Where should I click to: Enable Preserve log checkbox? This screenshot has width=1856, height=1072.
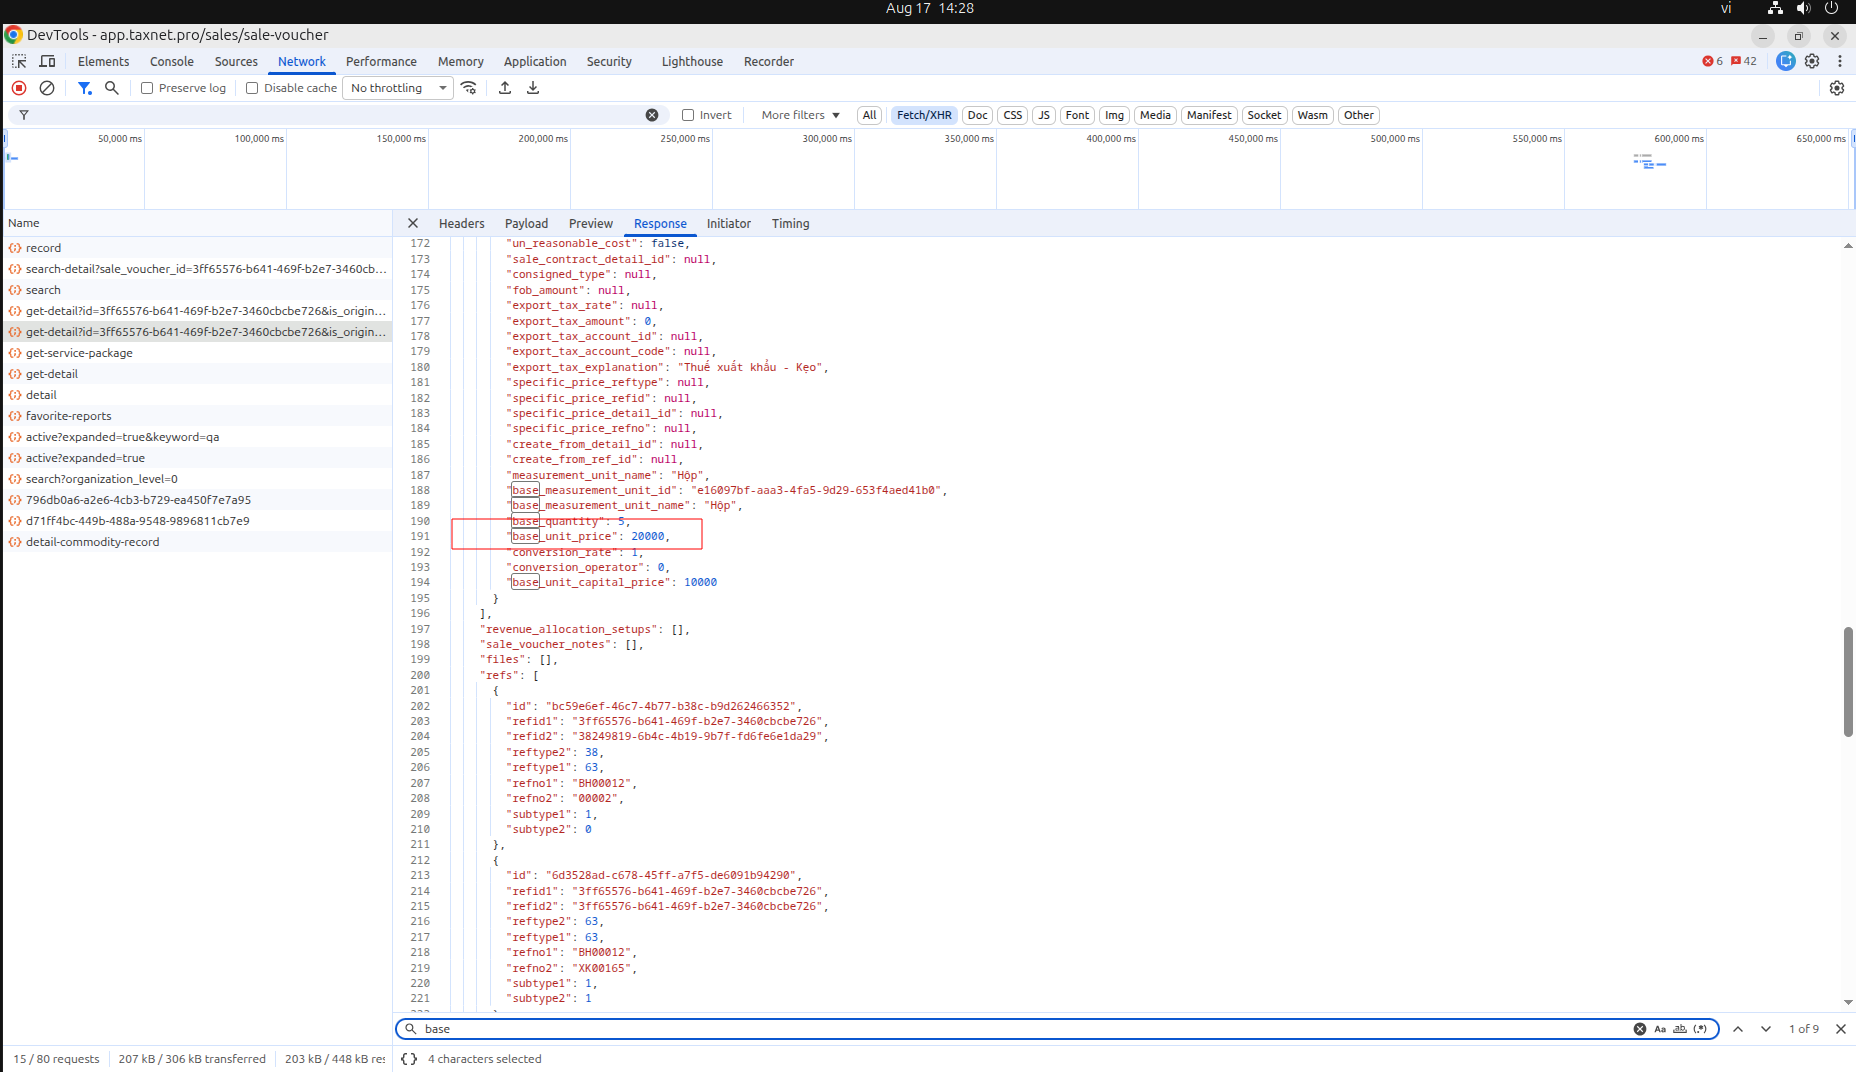coord(147,88)
